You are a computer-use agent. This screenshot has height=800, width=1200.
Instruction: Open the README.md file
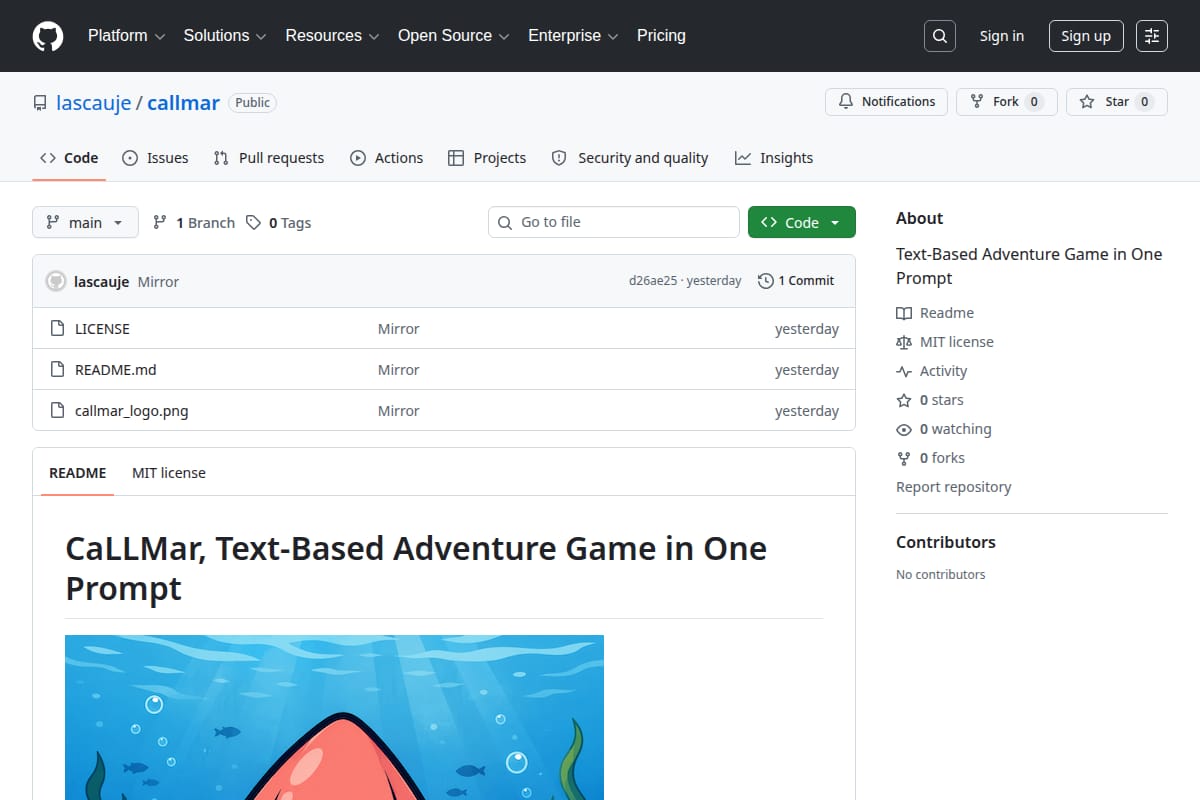click(x=116, y=370)
